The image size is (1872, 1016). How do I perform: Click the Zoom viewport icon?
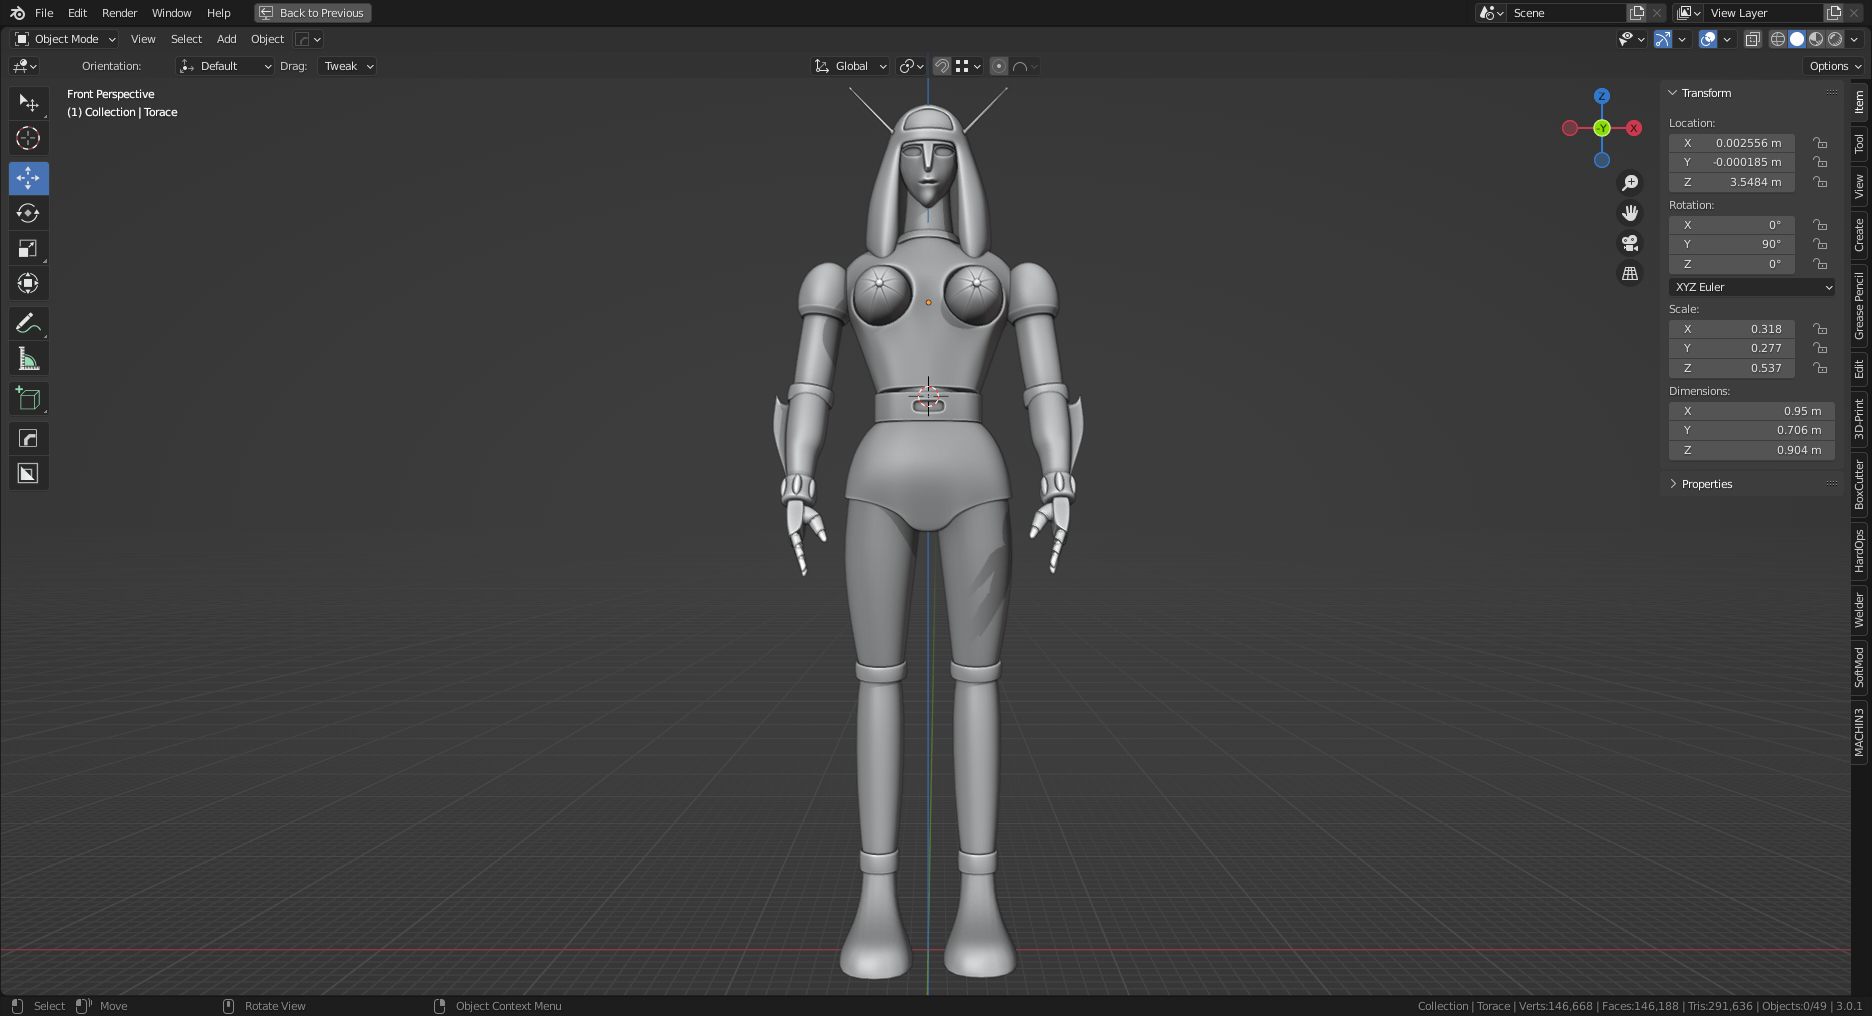click(x=1630, y=183)
